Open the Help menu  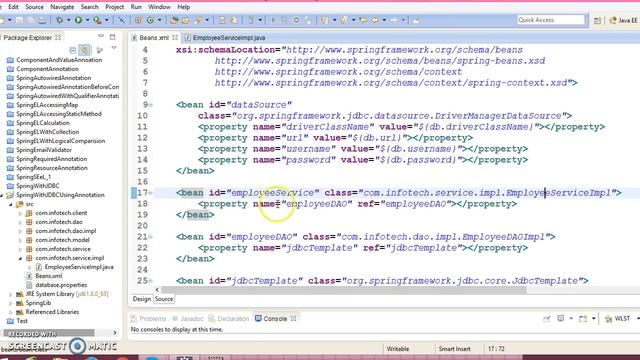pyautogui.click(x=183, y=7)
